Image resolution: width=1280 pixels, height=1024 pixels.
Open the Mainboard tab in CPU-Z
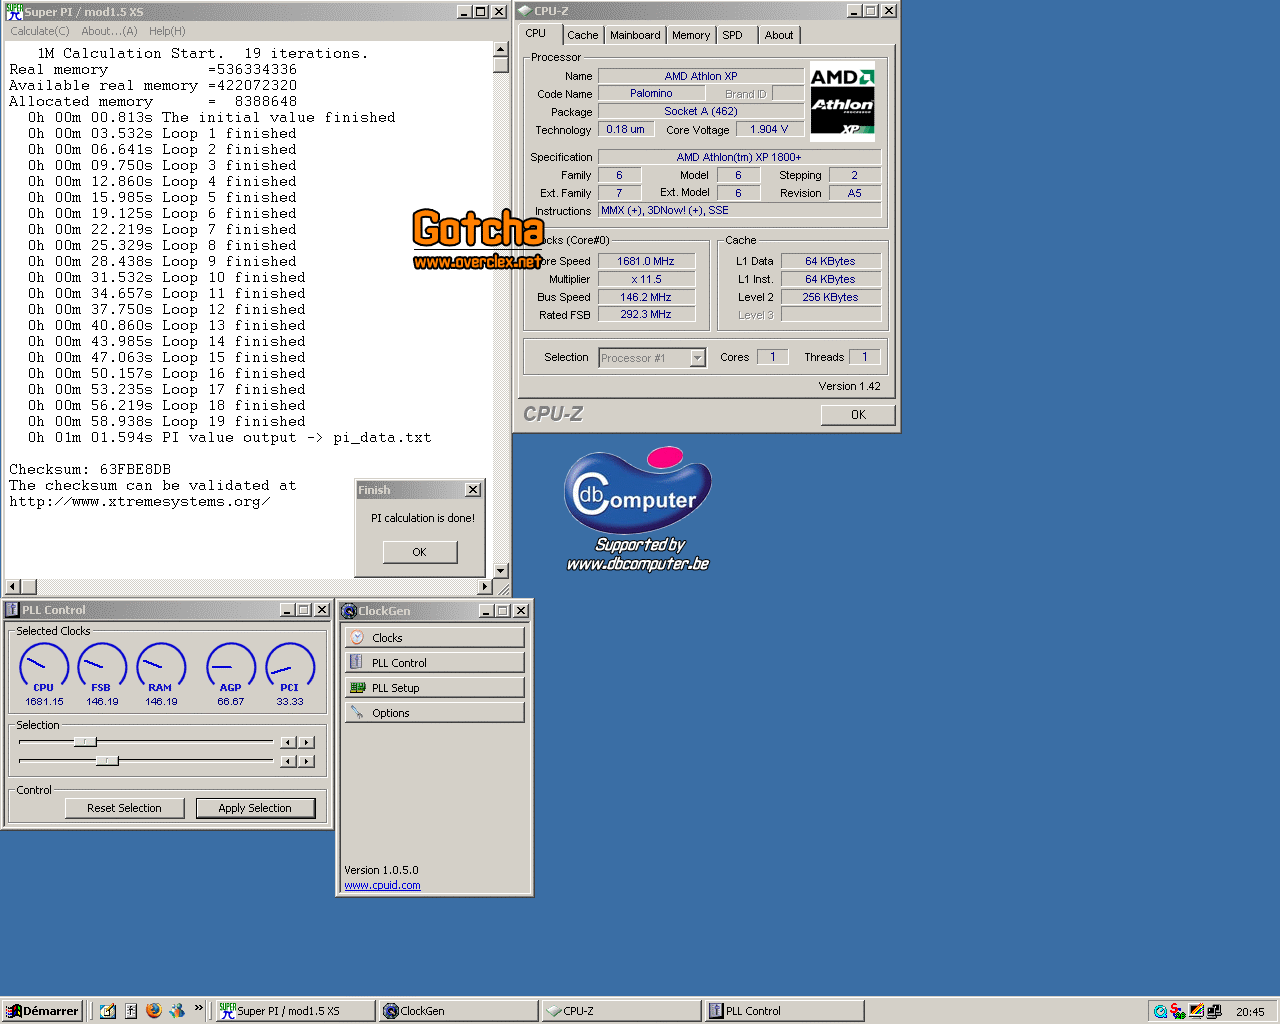coord(635,35)
